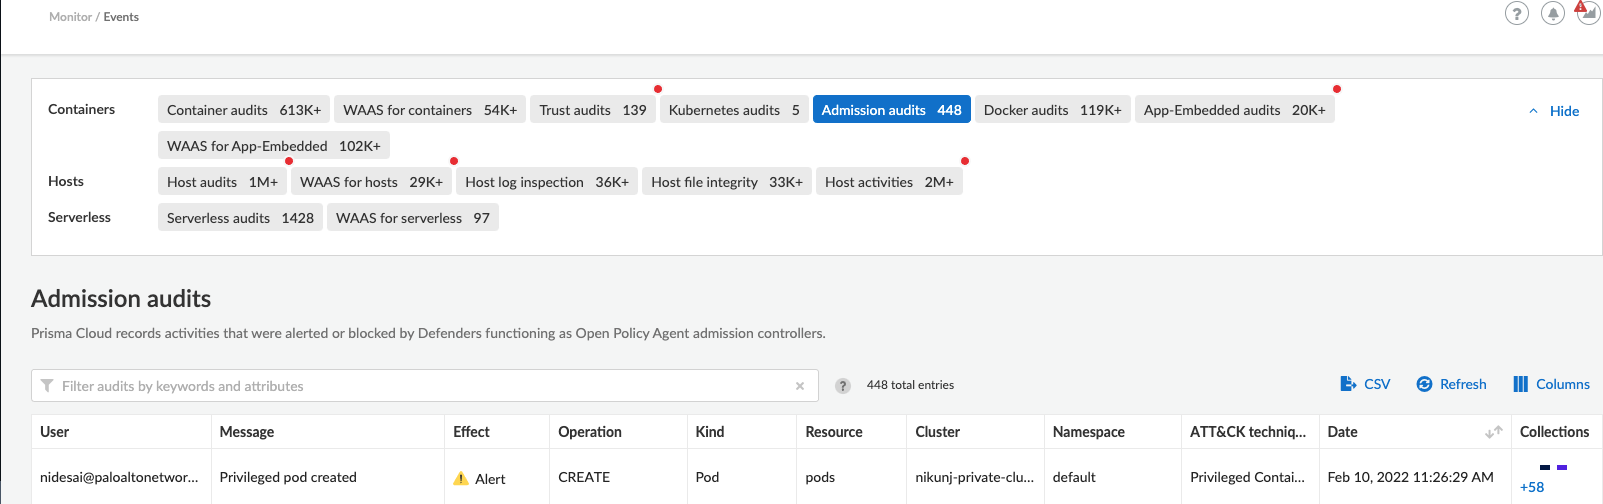Collapse the audit categories with Hide
The width and height of the screenshot is (1603, 504).
[1554, 111]
